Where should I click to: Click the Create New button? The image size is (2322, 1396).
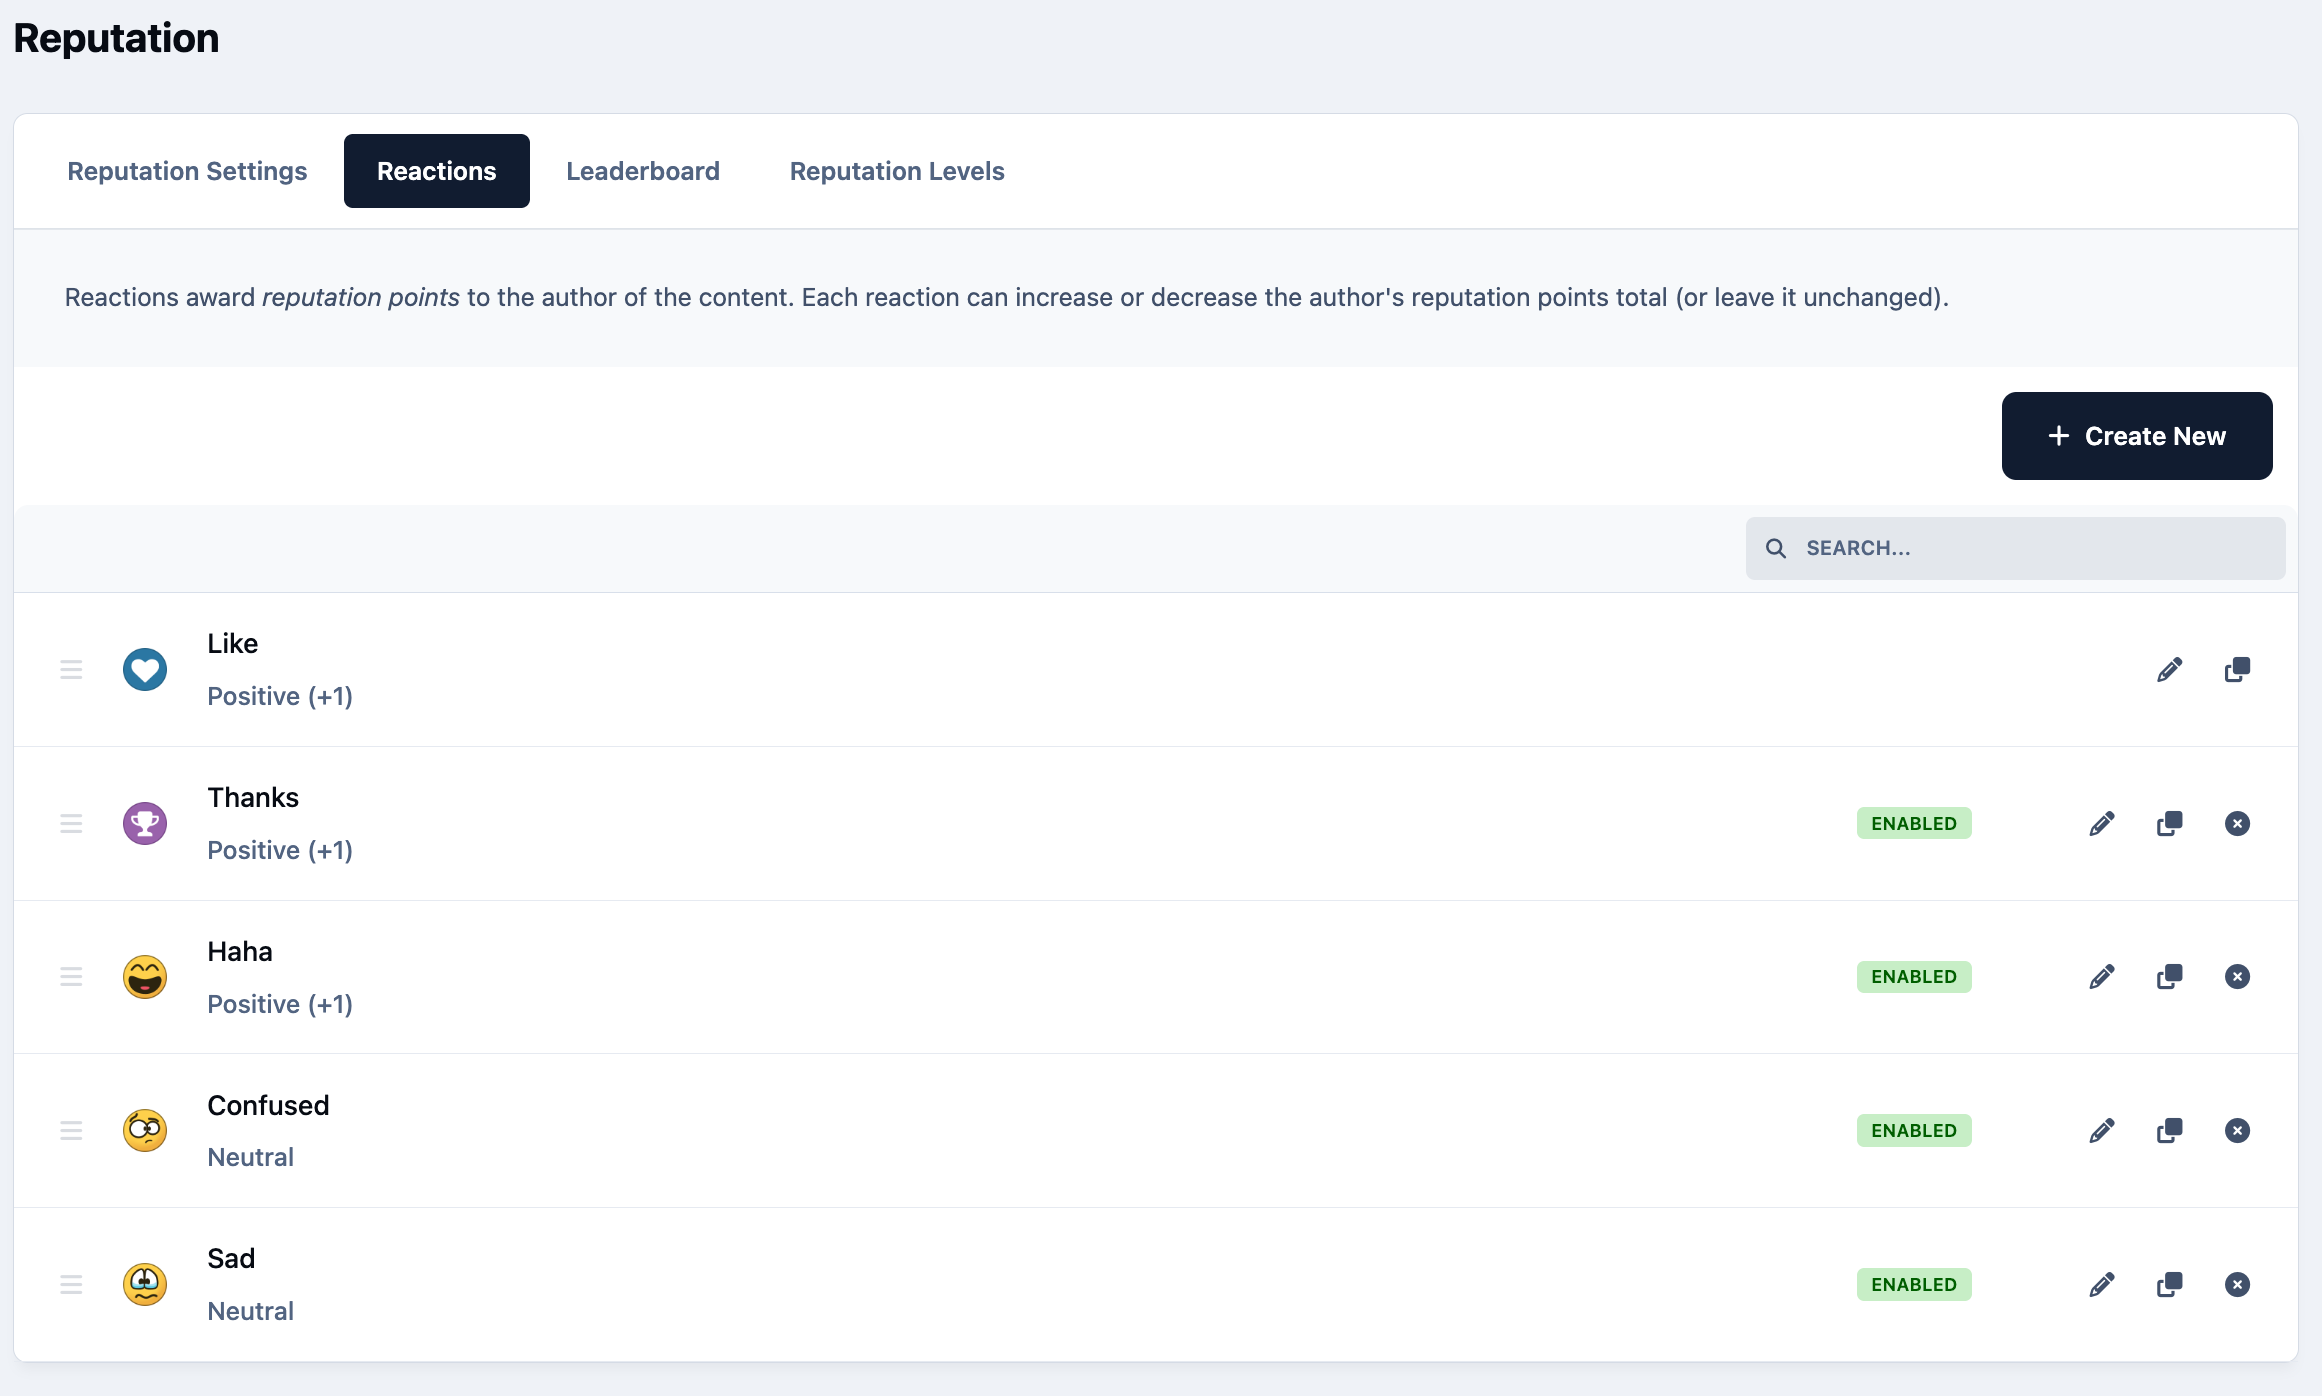pyautogui.click(x=2137, y=436)
